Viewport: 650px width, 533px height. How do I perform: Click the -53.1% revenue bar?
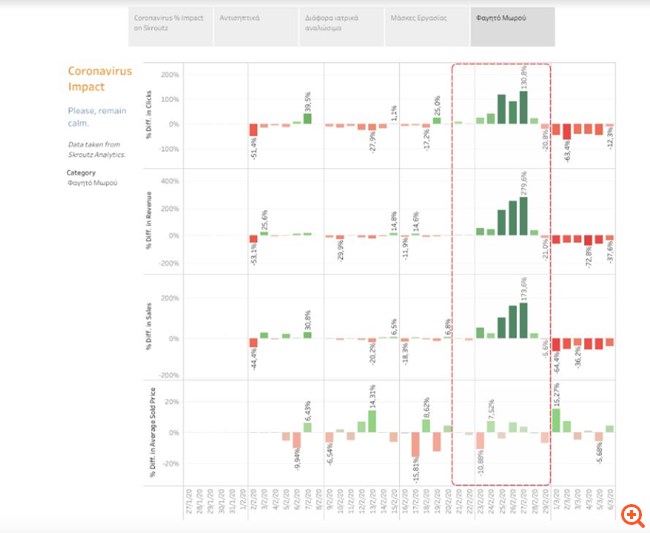tap(254, 239)
